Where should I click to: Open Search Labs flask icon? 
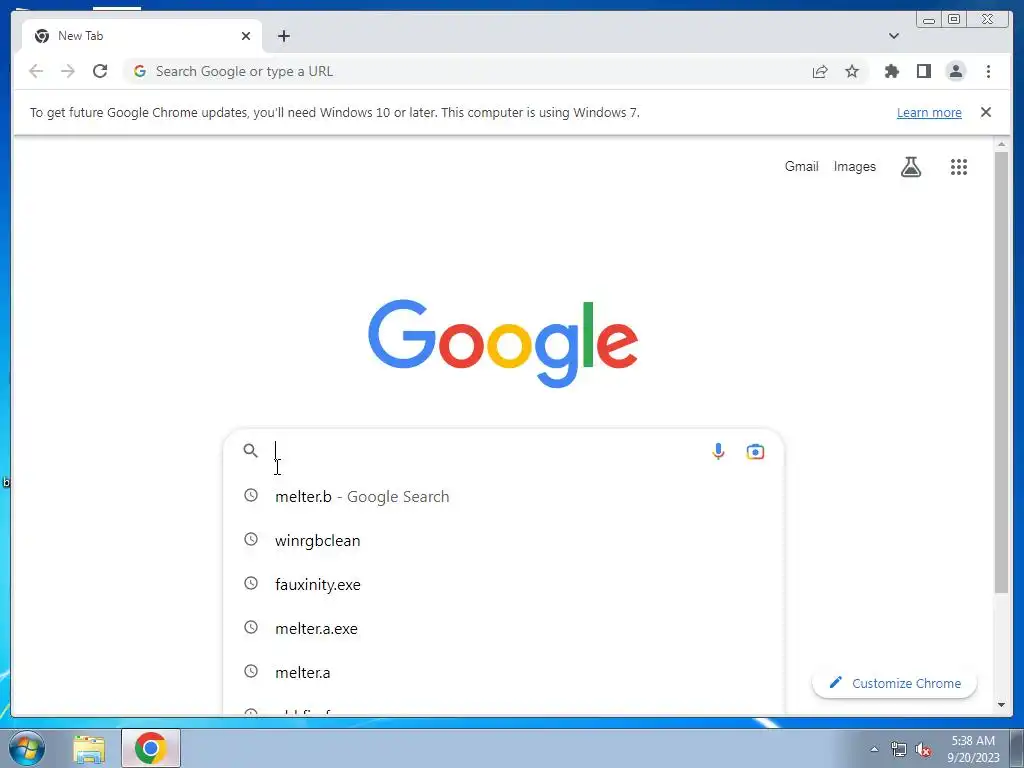[910, 167]
